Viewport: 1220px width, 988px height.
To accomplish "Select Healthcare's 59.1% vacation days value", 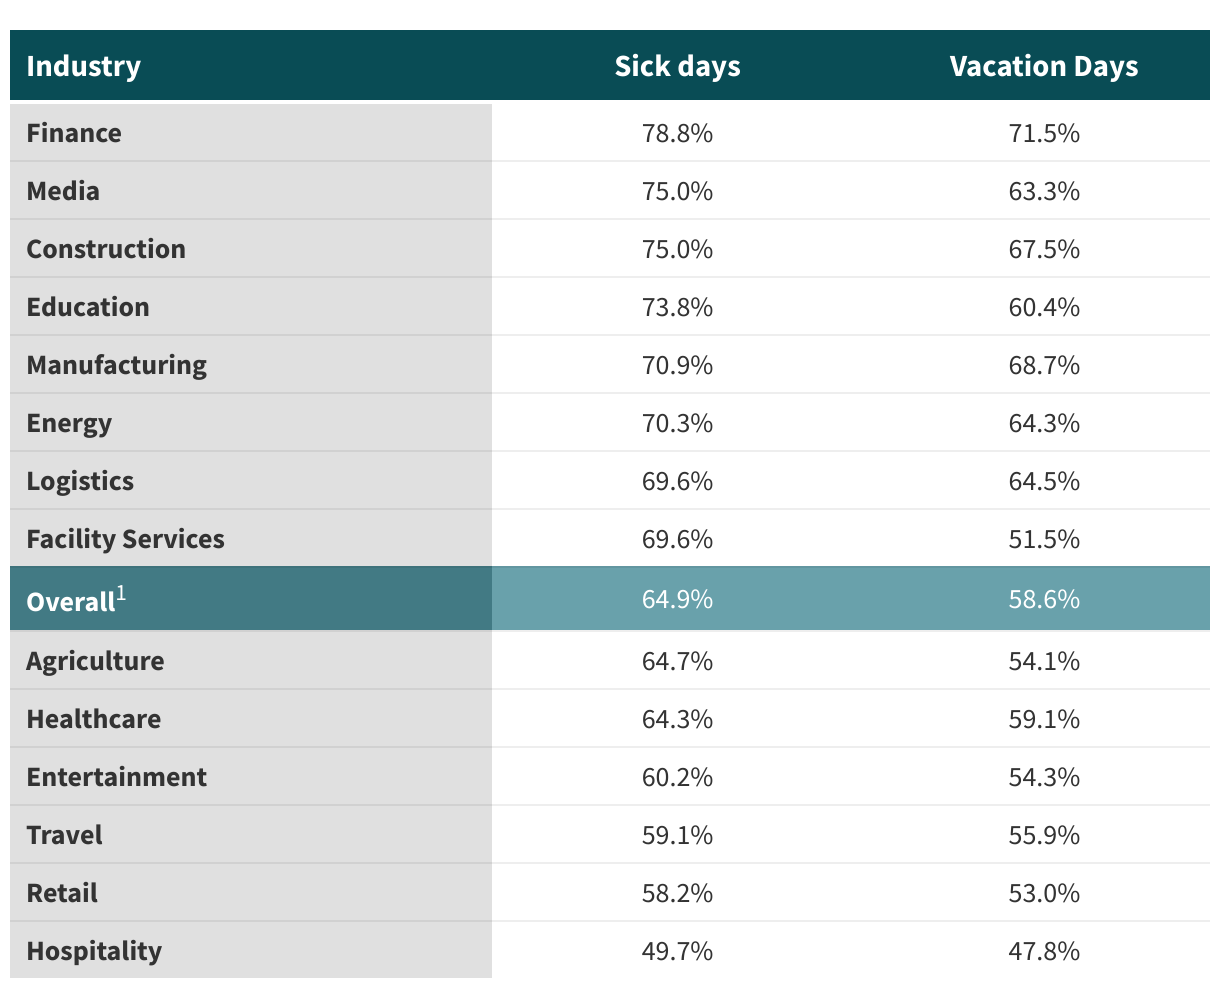I will 1044,719.
